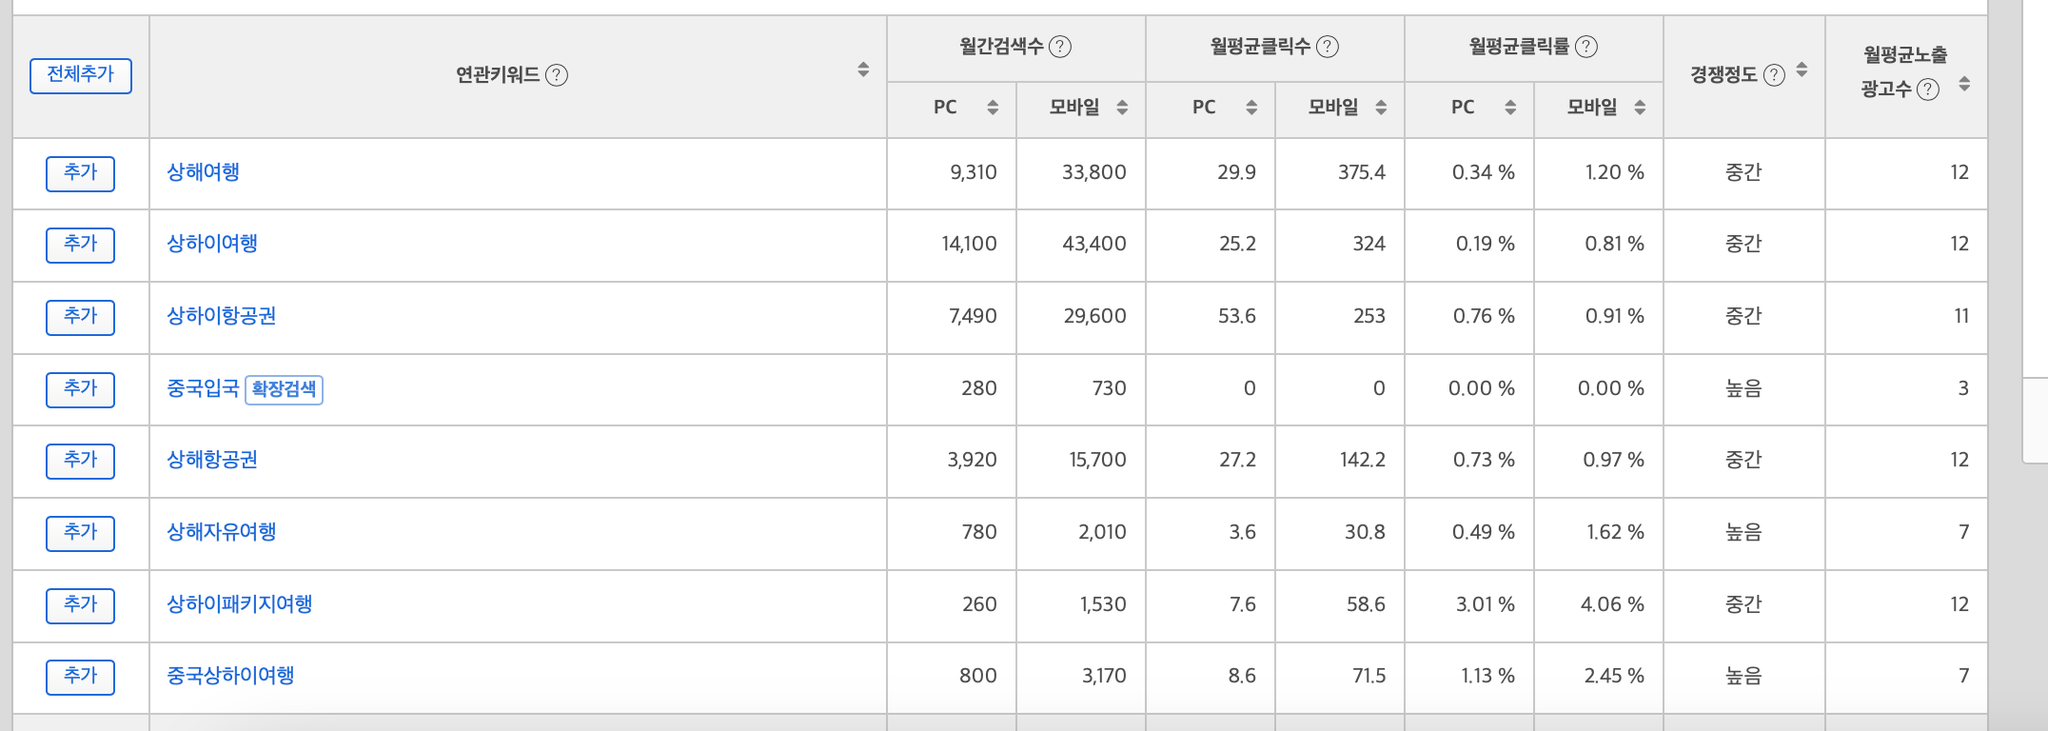The image size is (2048, 731).
Task: Sort 월간검색수 모바일 column
Action: pyautogui.click(x=1122, y=107)
